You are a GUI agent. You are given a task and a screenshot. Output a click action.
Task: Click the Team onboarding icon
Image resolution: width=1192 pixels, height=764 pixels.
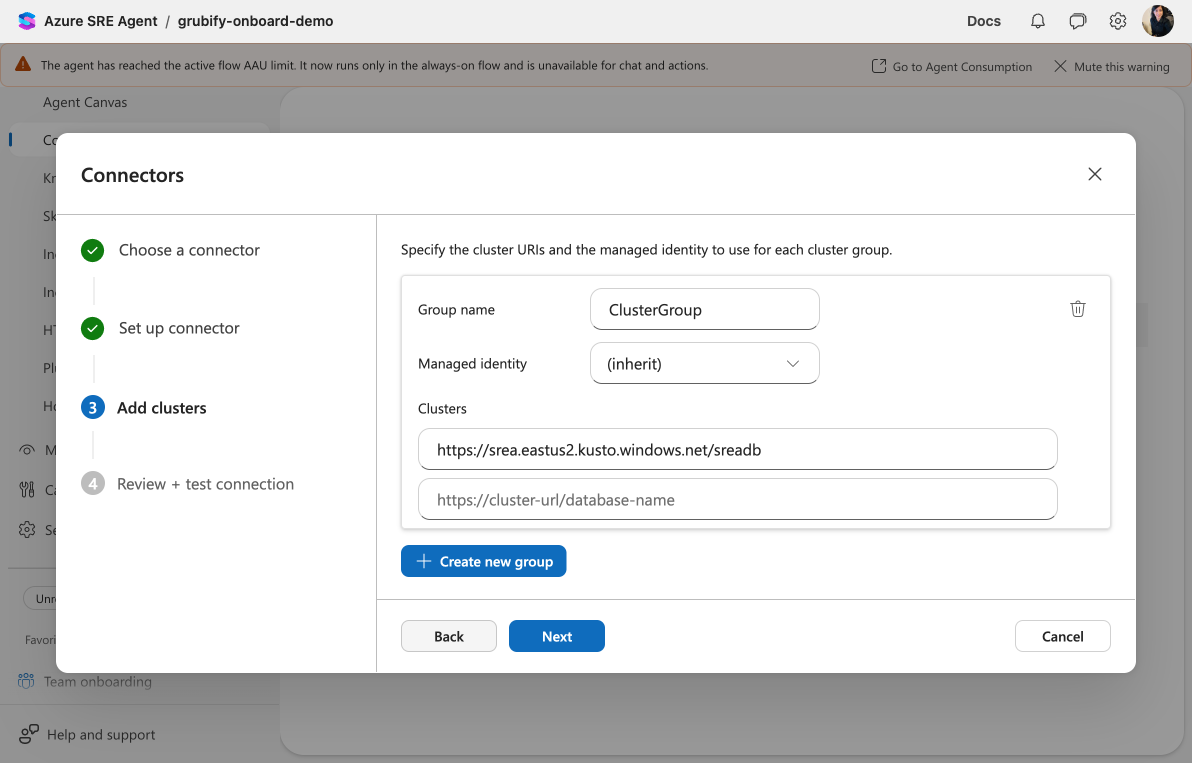point(26,681)
